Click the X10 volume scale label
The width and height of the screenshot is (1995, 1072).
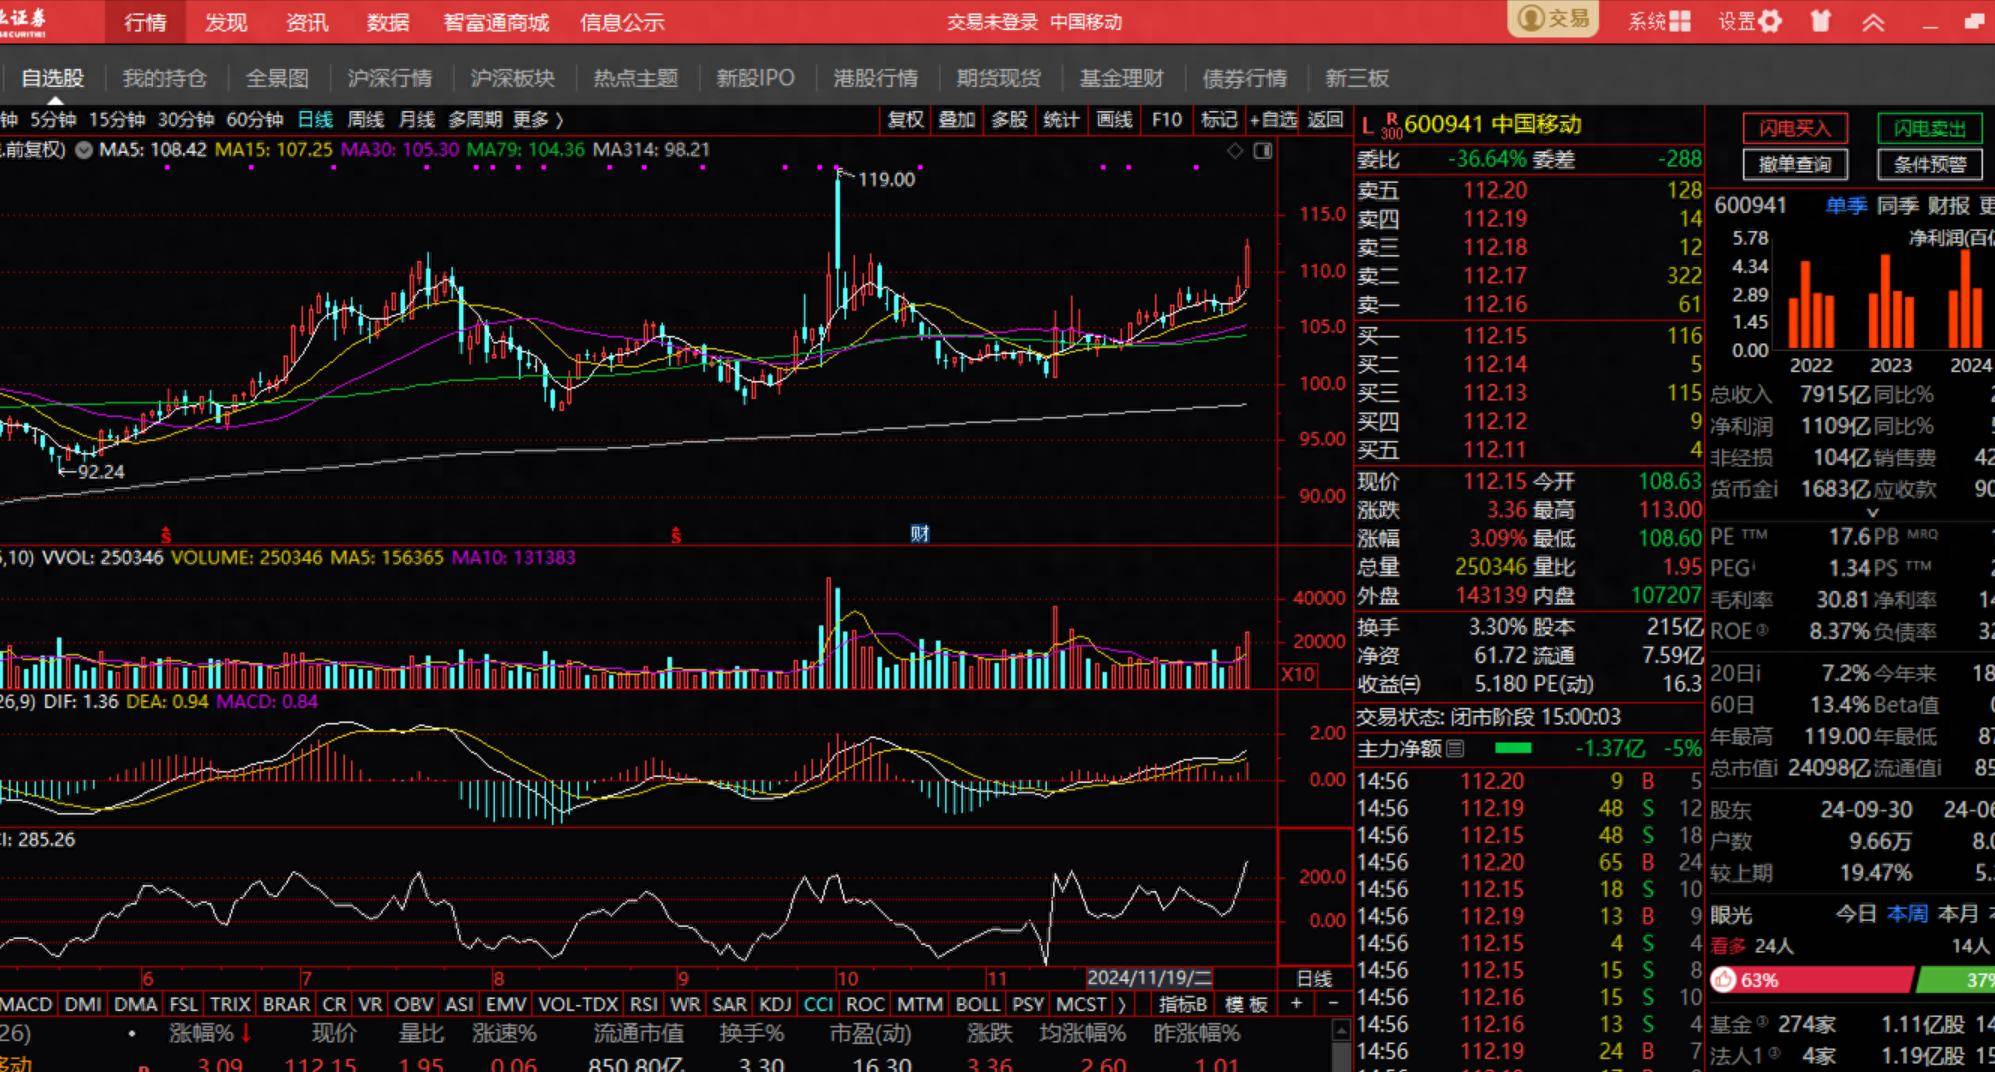tap(1298, 674)
